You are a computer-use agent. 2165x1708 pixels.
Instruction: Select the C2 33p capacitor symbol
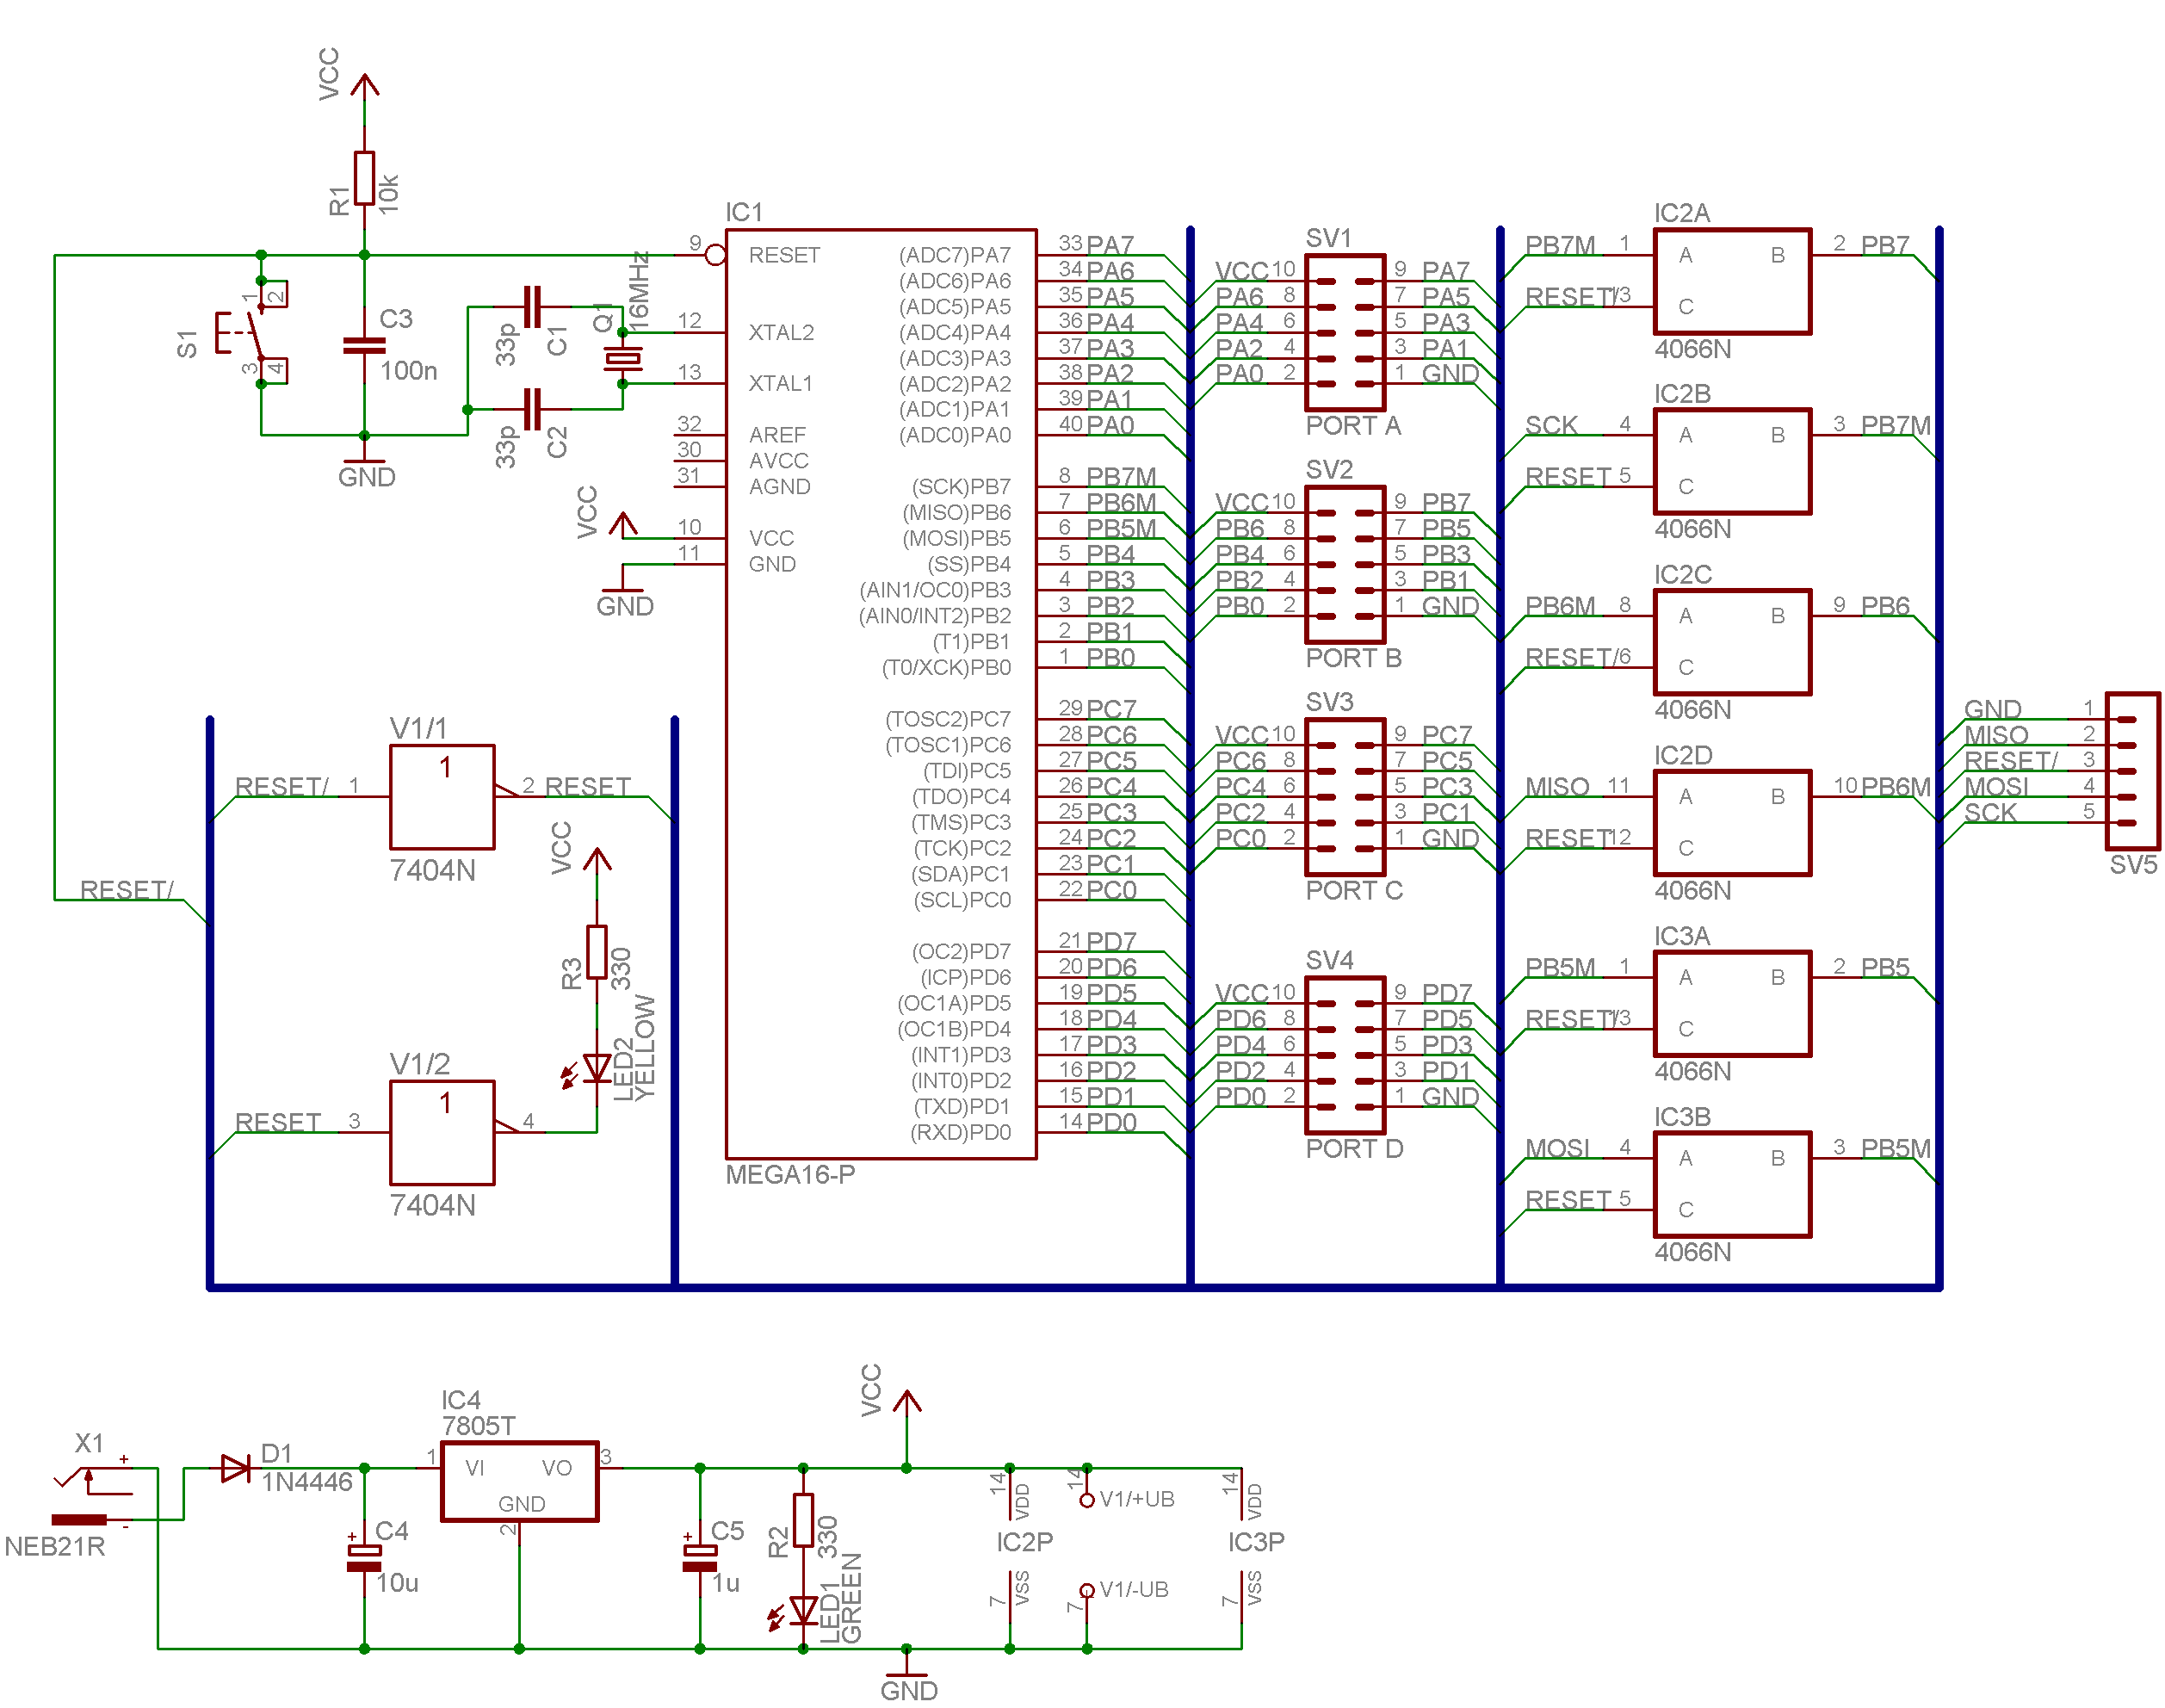[x=532, y=409]
